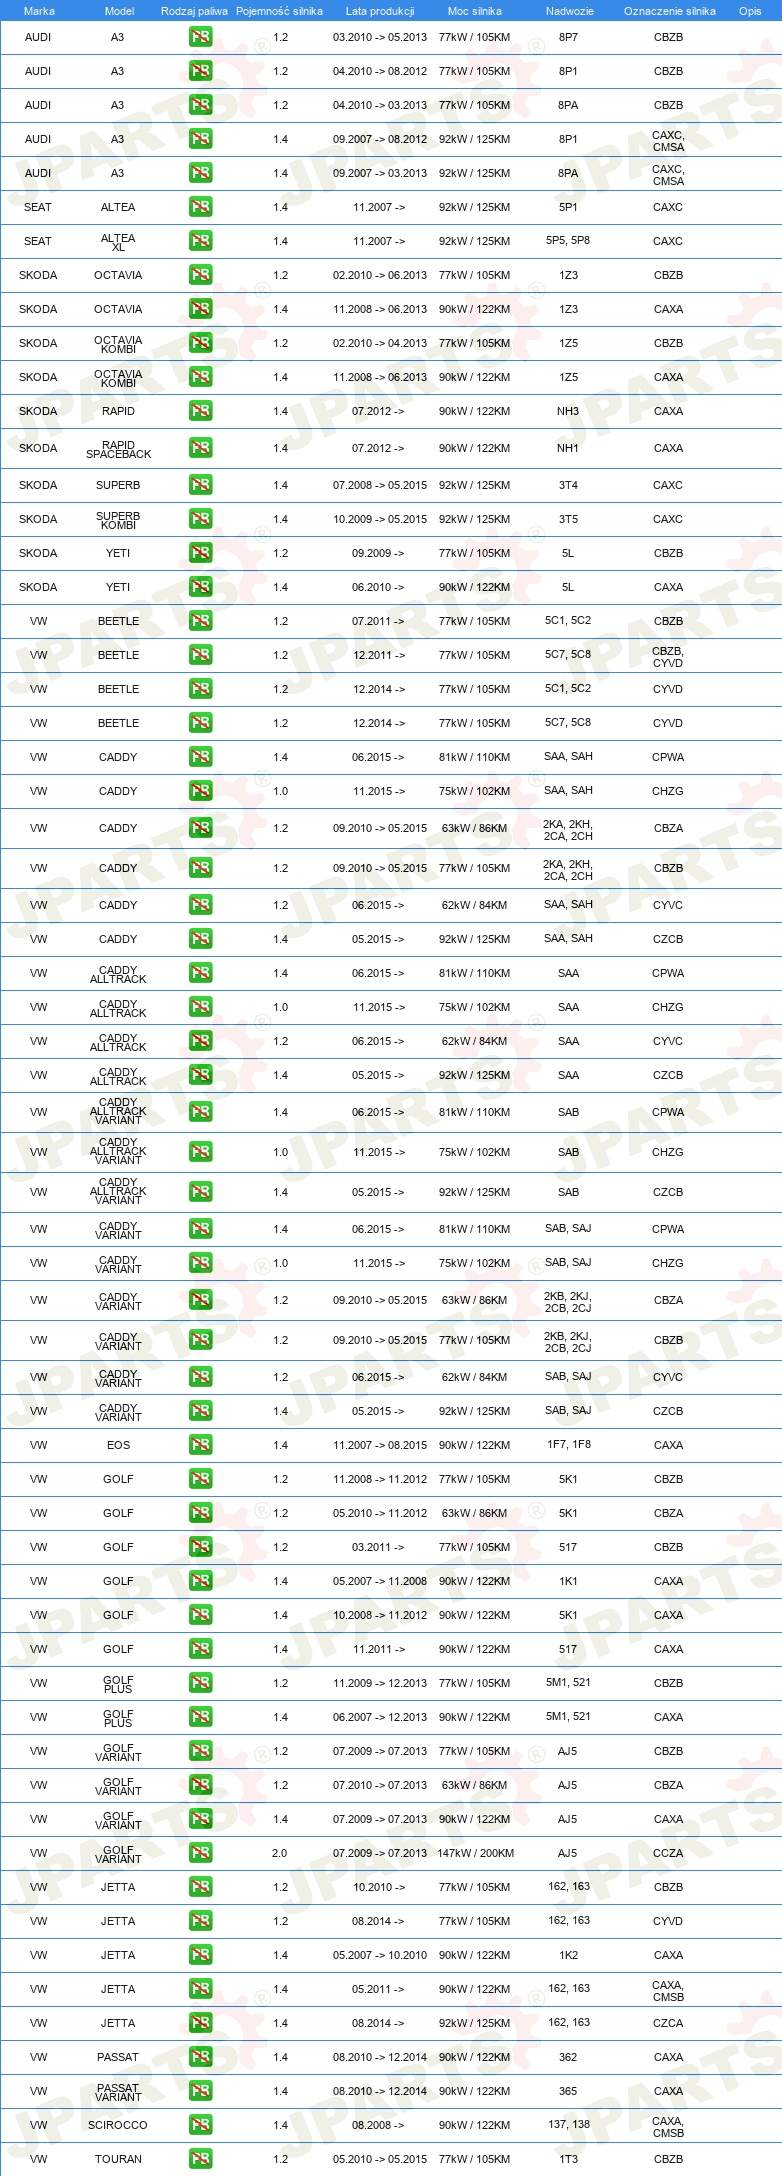This screenshot has width=782, height=2176.
Task: Click petrol icon in Jetta CZCA row
Action: point(200,2024)
